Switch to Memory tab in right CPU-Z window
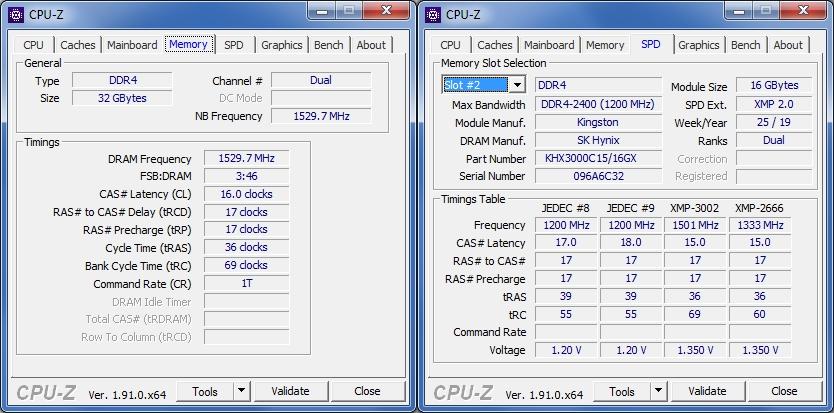 click(x=605, y=45)
